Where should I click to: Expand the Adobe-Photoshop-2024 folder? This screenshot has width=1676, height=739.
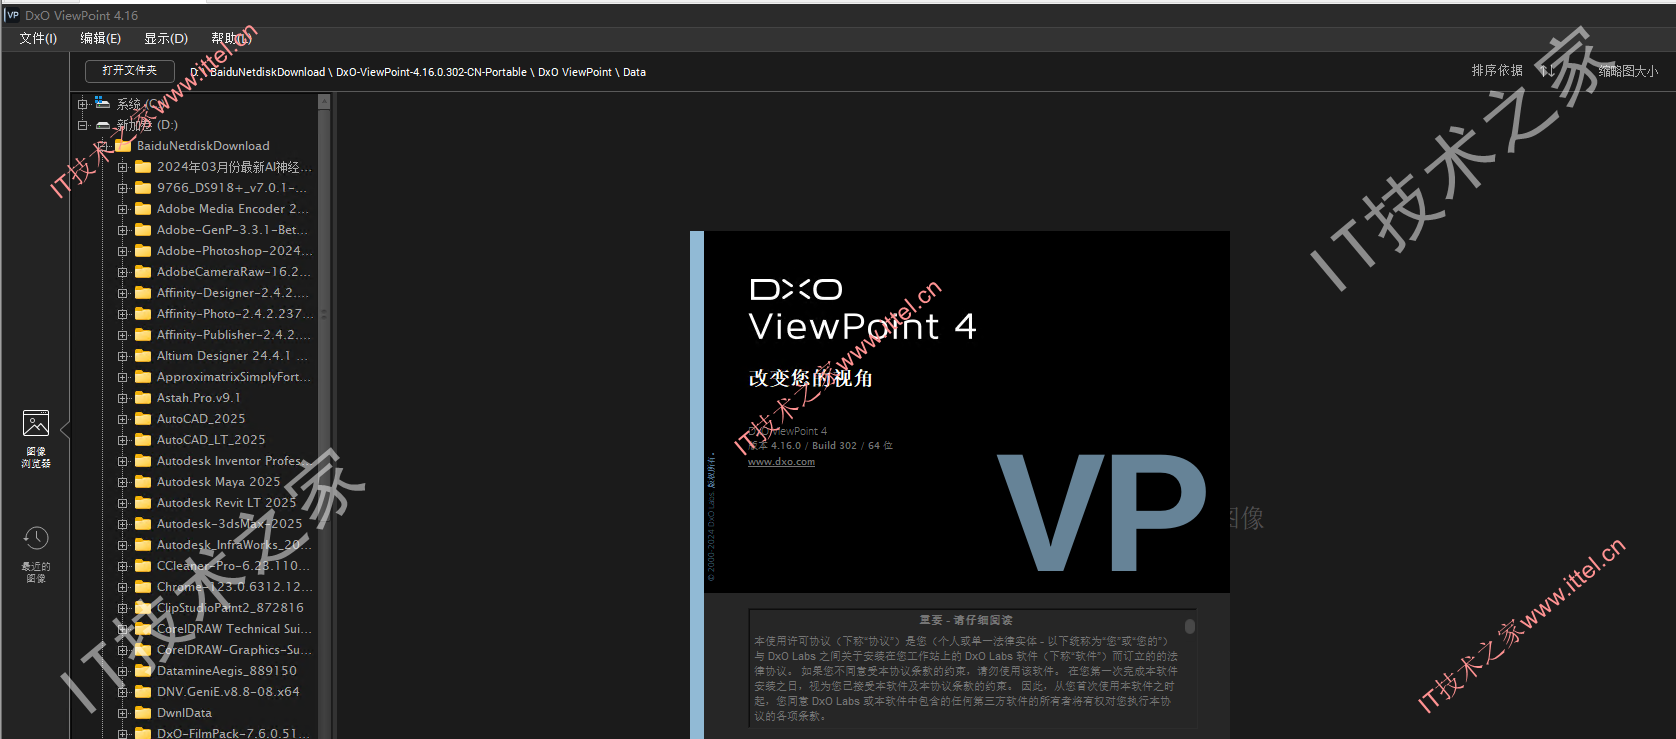(x=123, y=251)
